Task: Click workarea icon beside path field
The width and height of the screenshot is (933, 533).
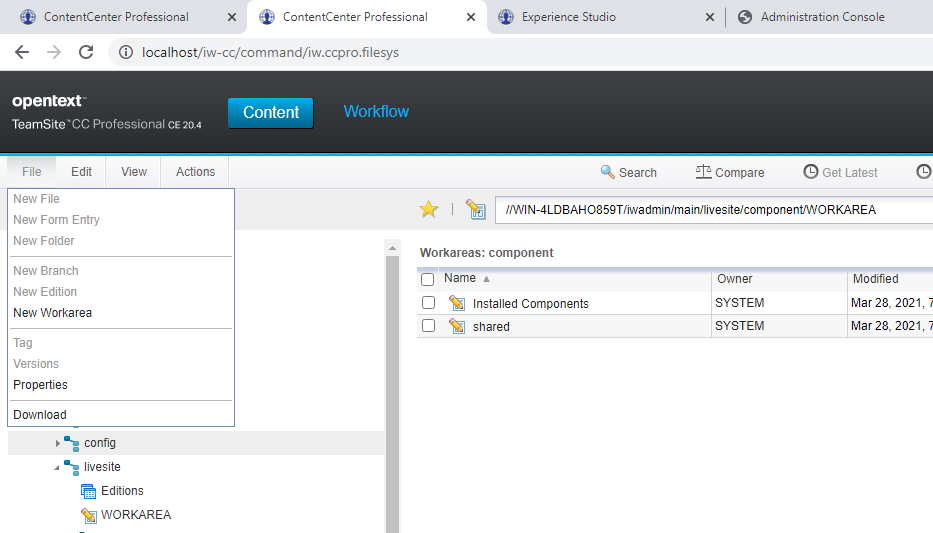Action: click(x=476, y=209)
